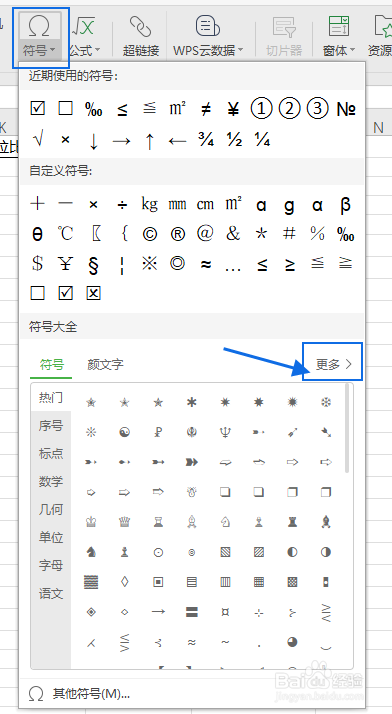Insert the snowflake symbol in 热门 grid

tap(326, 402)
